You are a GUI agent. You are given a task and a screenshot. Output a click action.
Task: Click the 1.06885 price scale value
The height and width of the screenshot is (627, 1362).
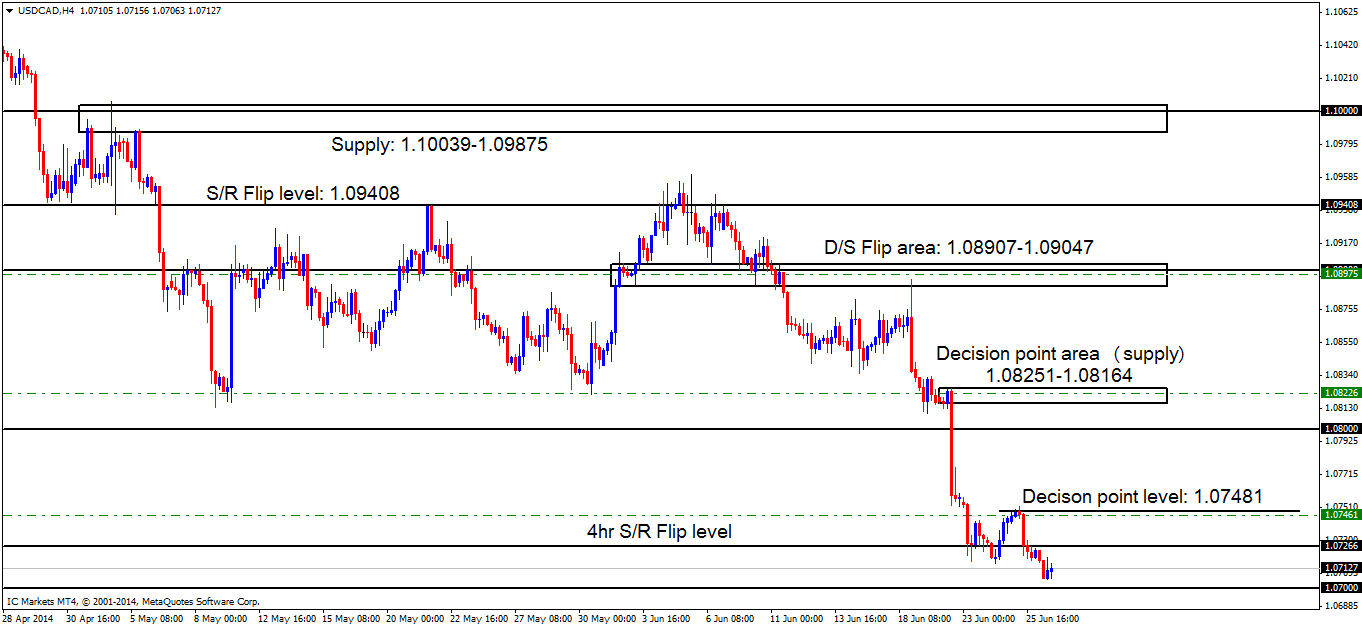1340,605
